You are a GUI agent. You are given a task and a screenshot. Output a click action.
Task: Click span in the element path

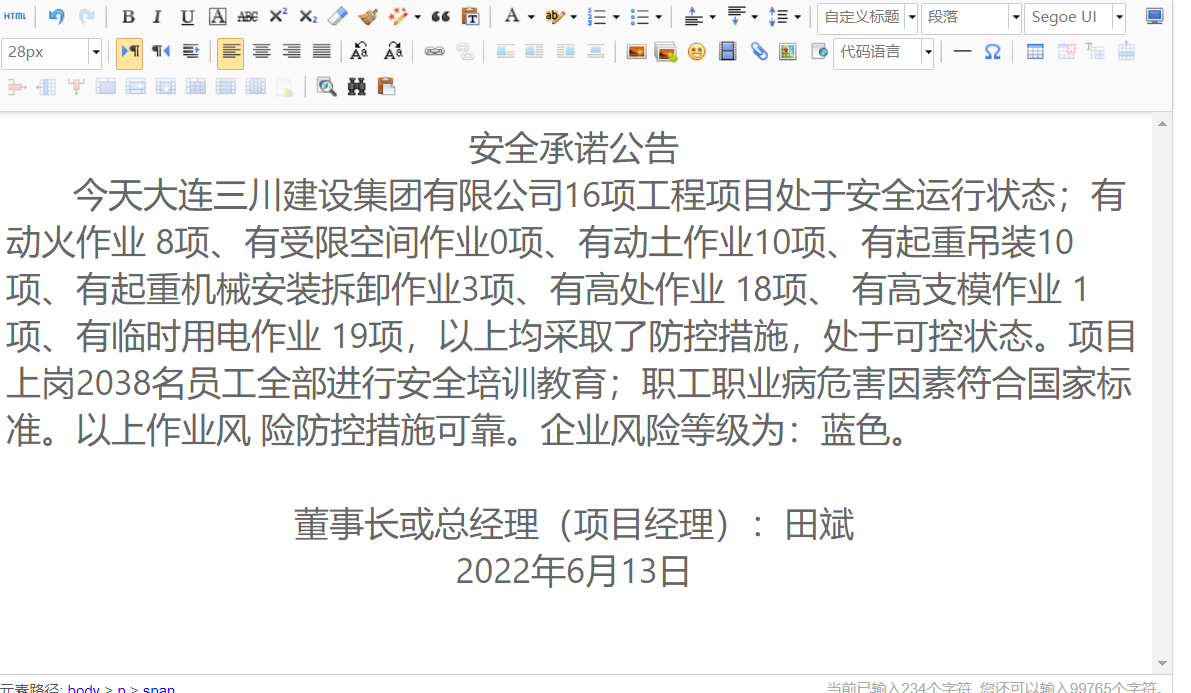159,688
